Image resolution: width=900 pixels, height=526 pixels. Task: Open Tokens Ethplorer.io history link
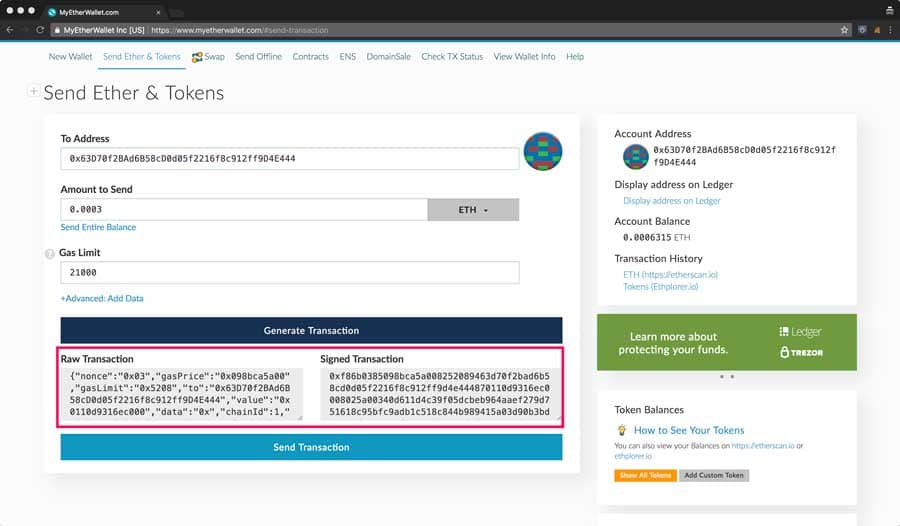click(x=661, y=287)
